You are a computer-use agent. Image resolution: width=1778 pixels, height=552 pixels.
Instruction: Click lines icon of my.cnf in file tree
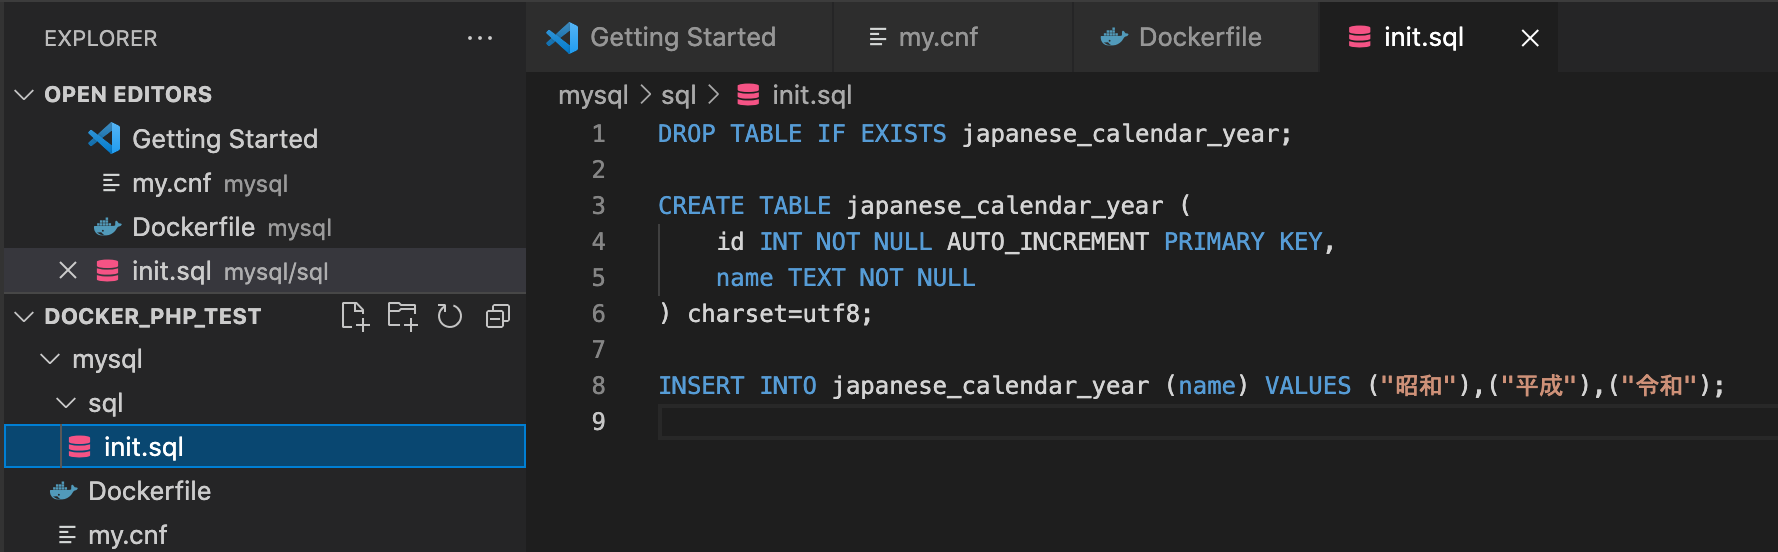(x=67, y=535)
